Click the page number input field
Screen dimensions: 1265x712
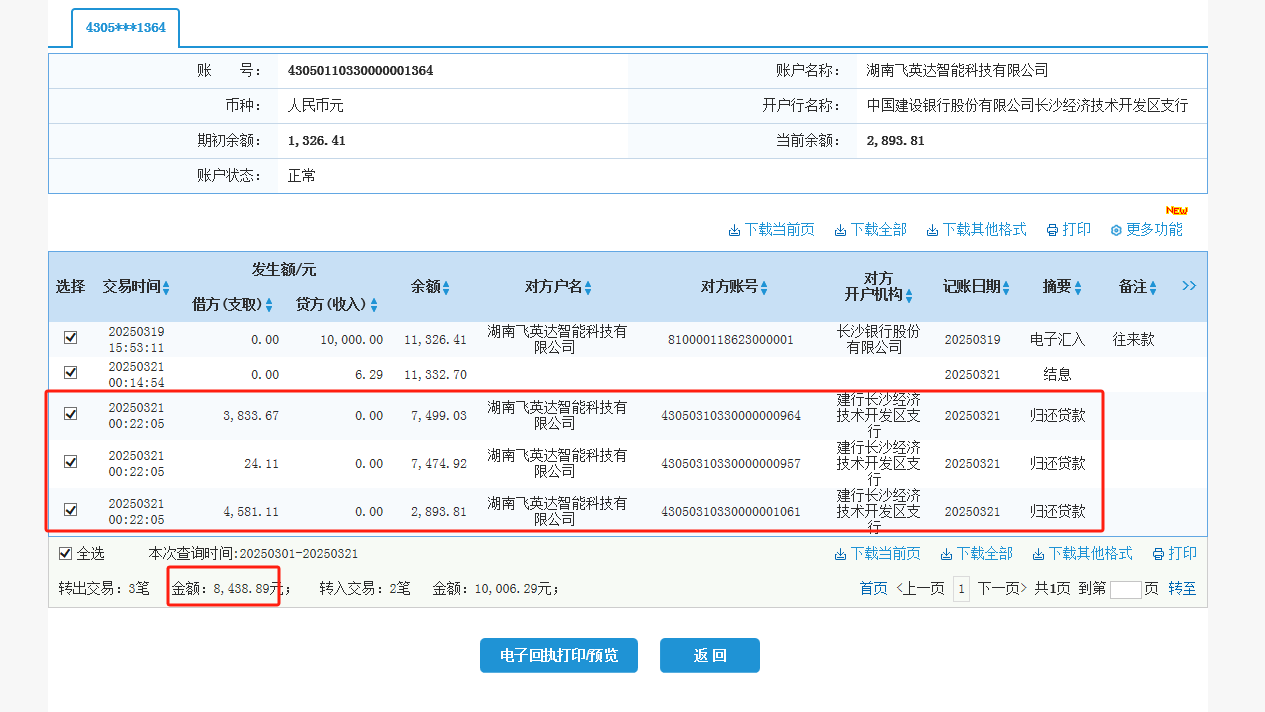1125,589
